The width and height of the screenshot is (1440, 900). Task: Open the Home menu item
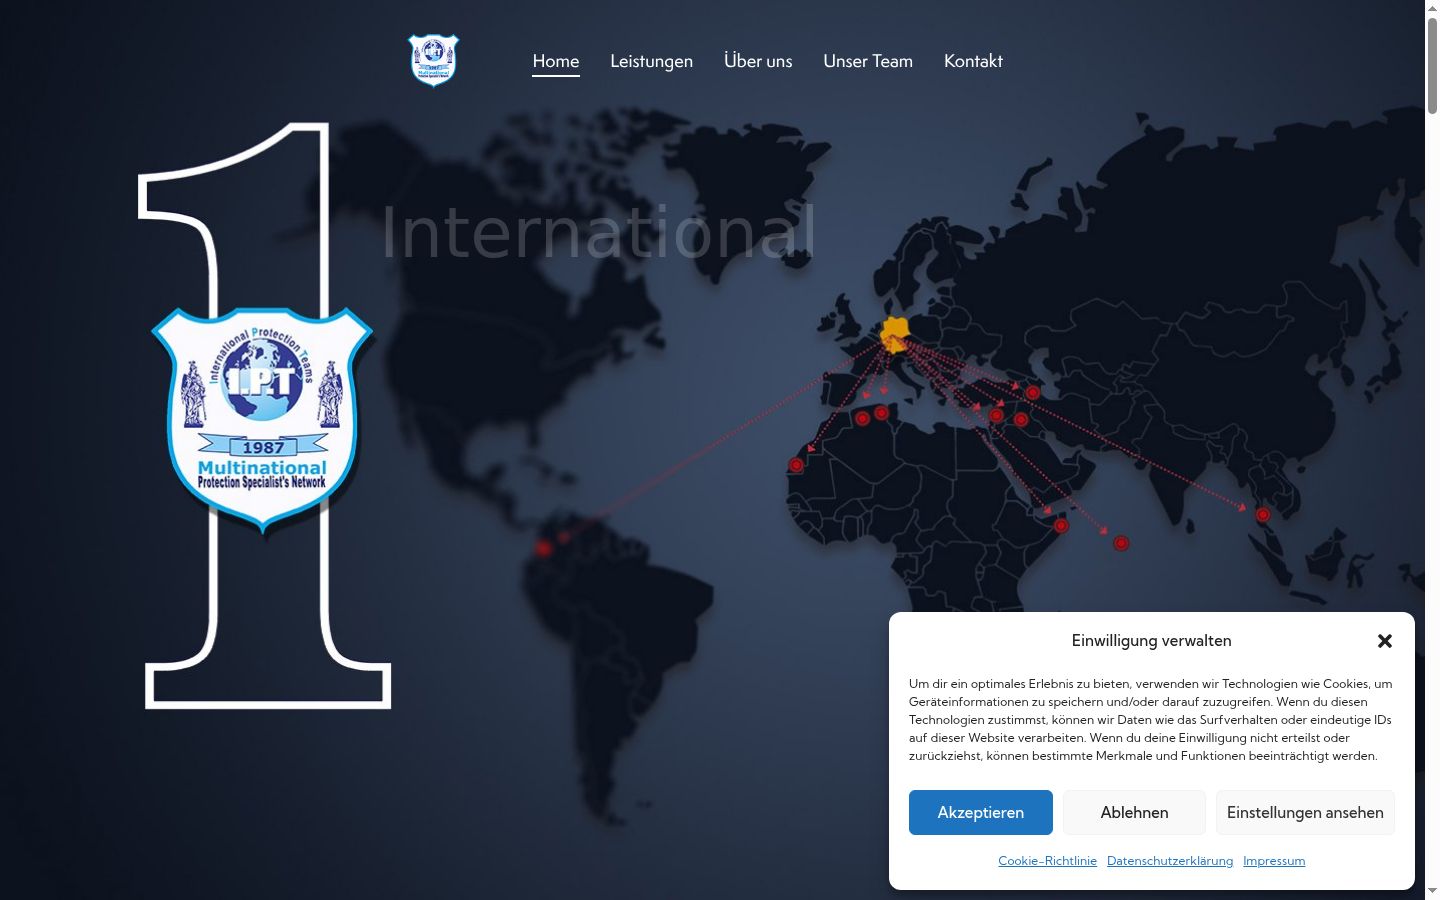(x=556, y=61)
